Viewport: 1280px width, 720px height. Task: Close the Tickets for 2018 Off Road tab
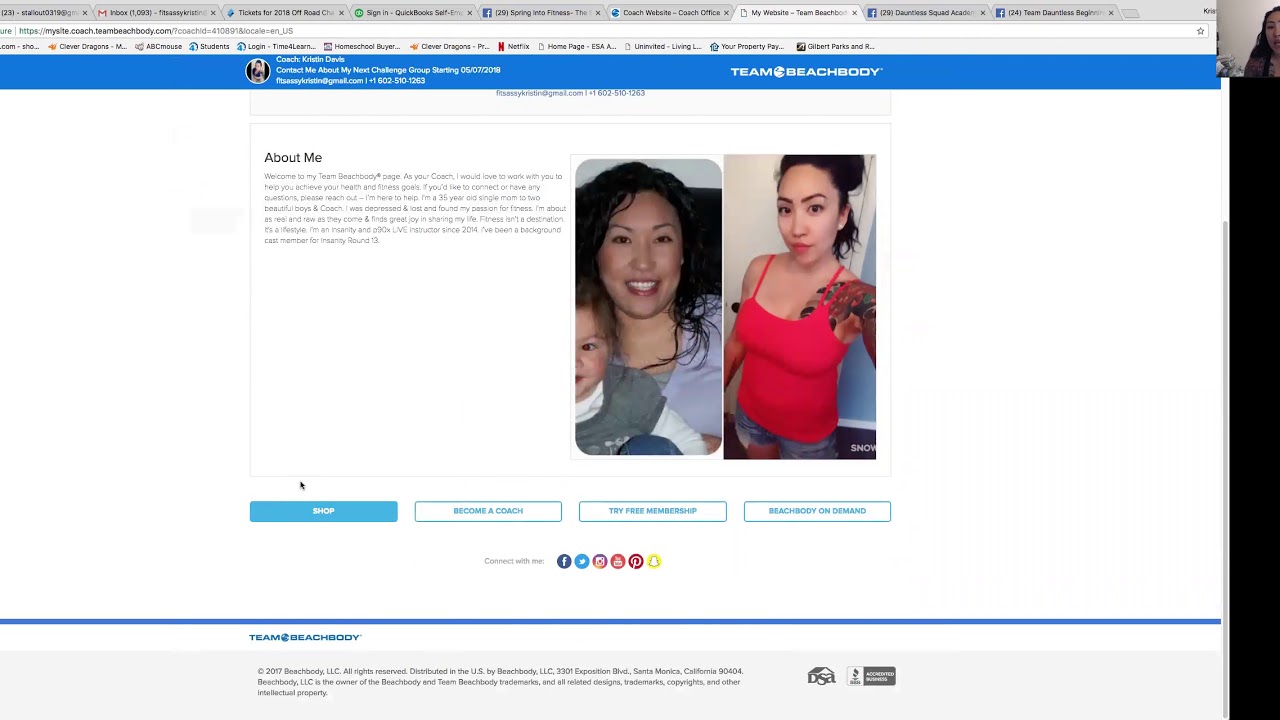341,13
